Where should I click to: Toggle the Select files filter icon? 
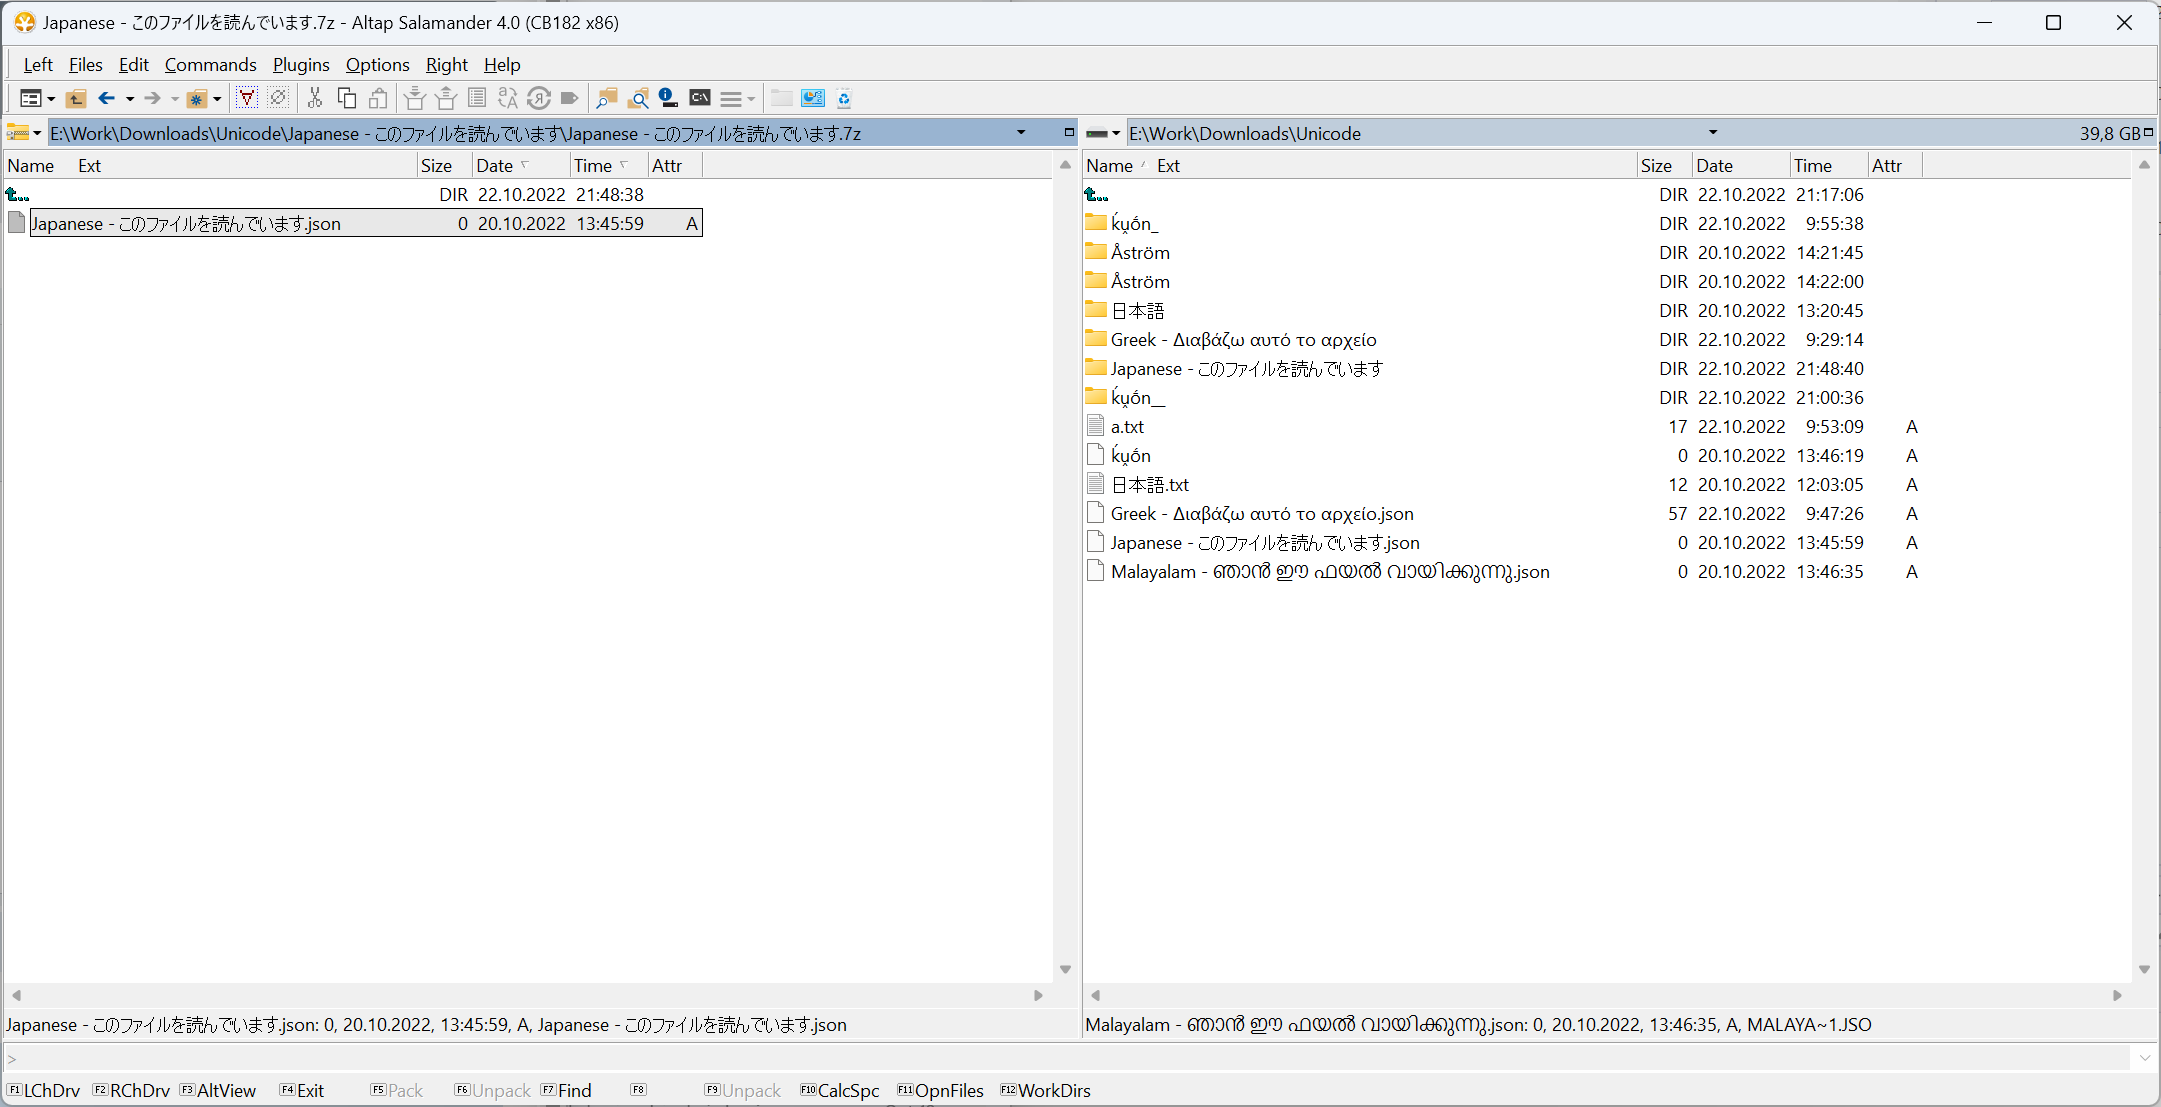[246, 98]
